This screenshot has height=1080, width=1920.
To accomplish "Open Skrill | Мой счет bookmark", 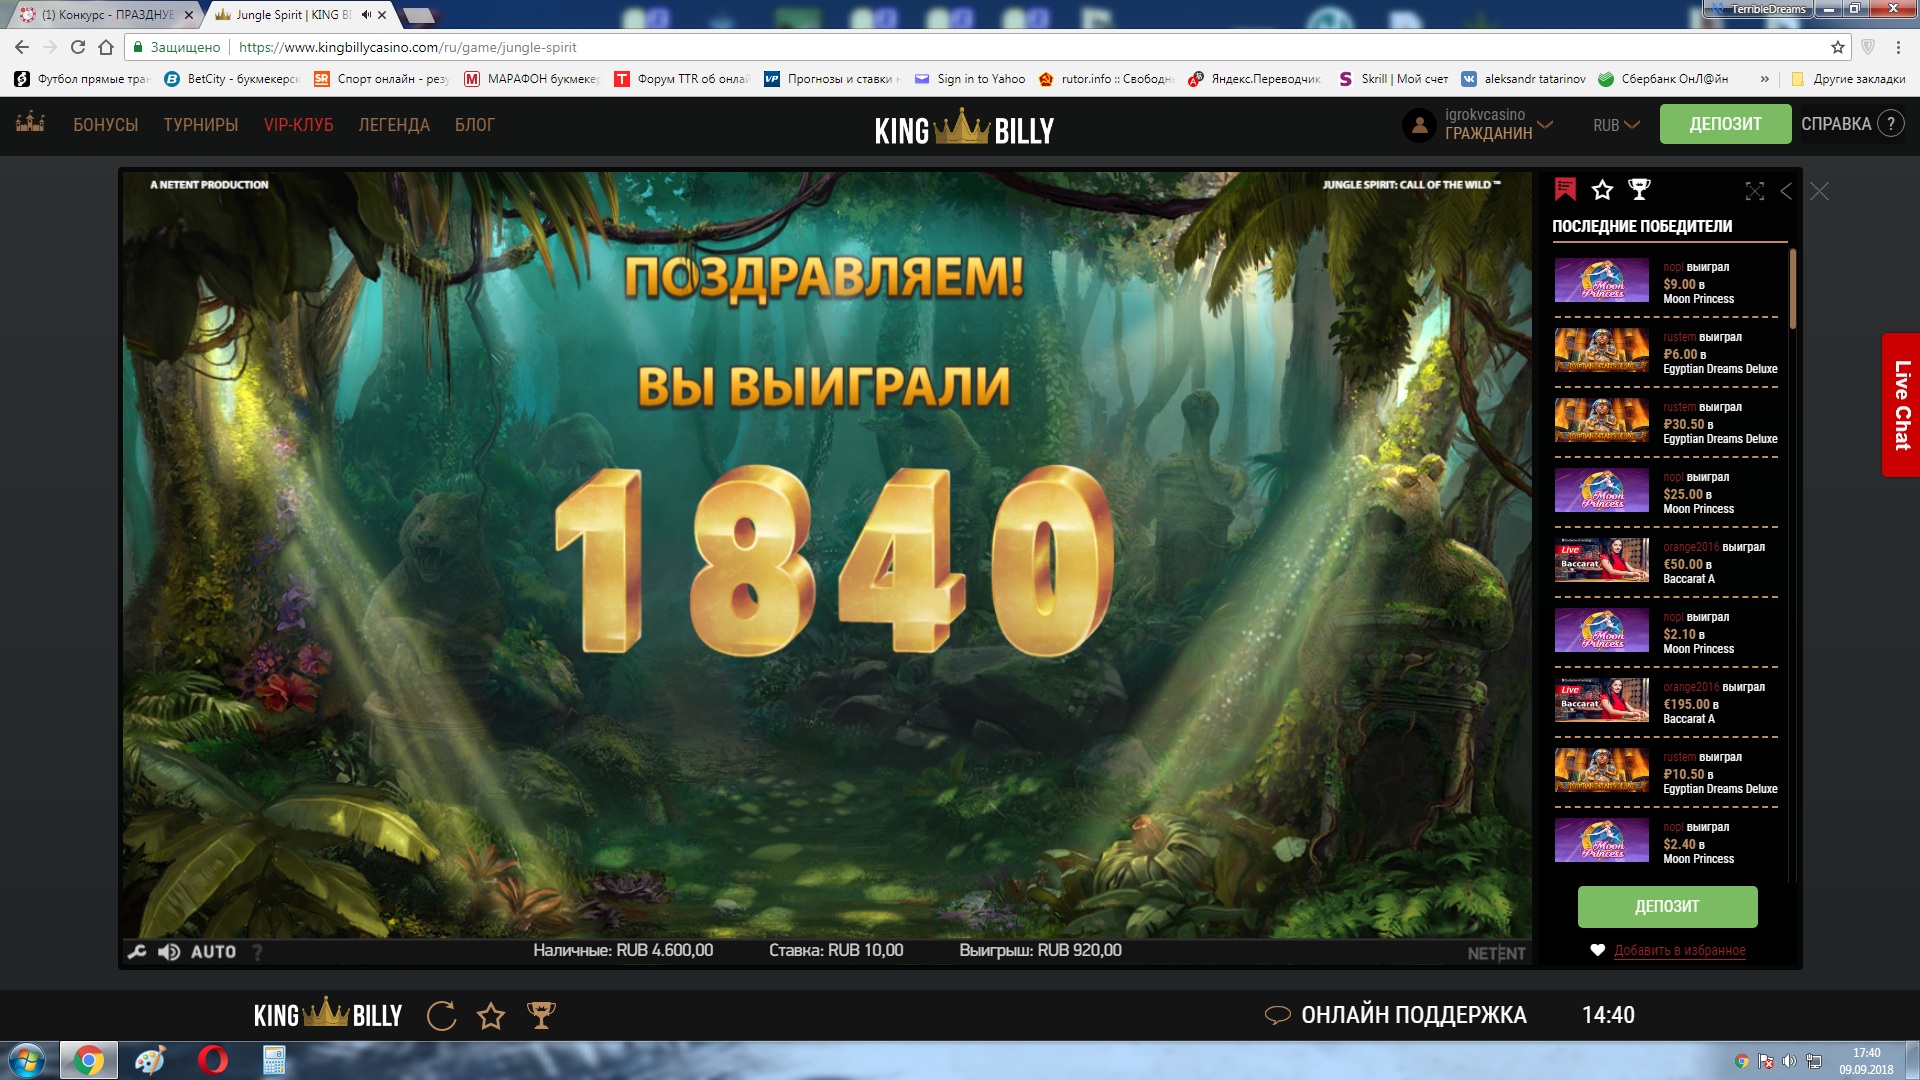I will (1393, 79).
